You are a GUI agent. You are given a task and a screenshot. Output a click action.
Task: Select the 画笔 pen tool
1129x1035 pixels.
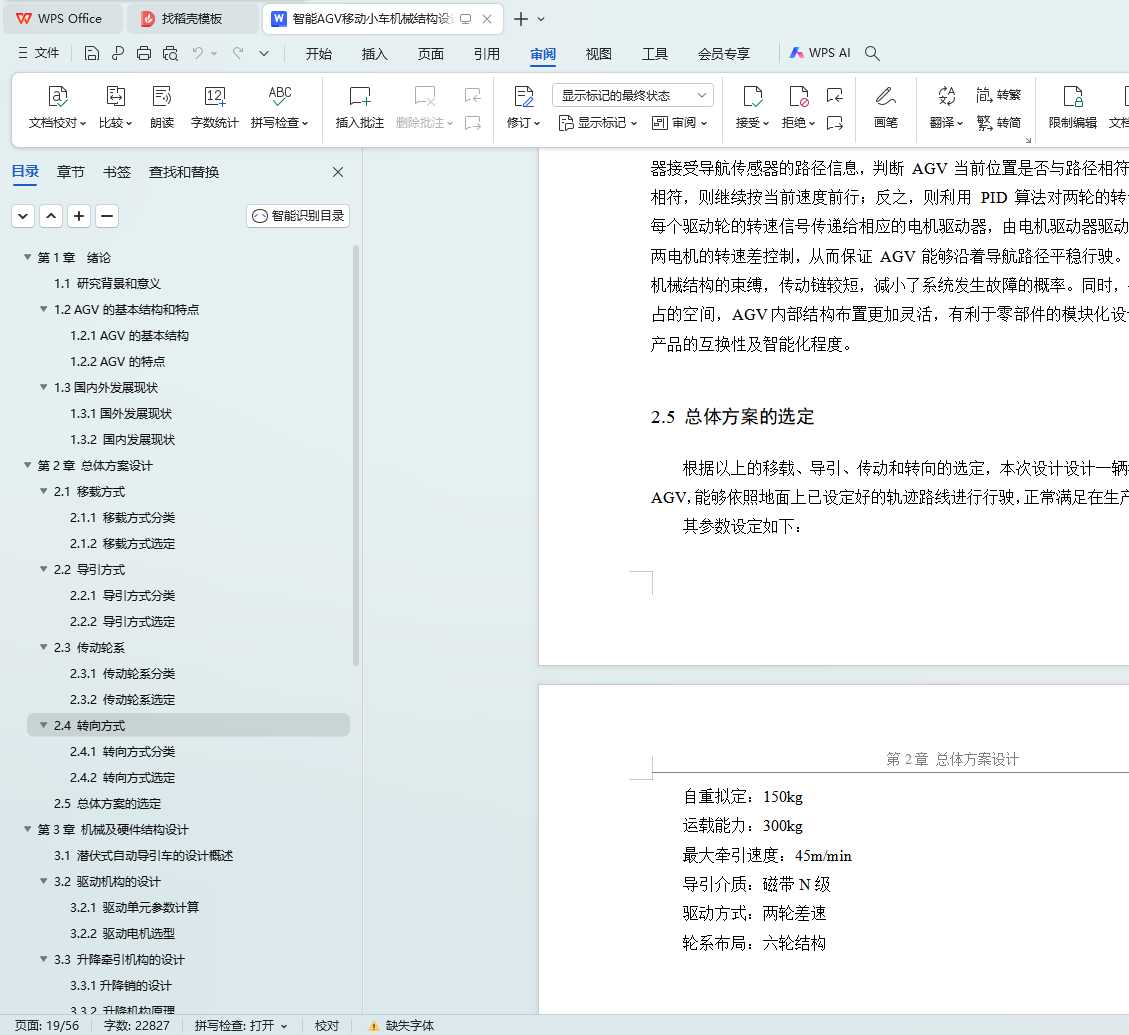click(x=886, y=108)
